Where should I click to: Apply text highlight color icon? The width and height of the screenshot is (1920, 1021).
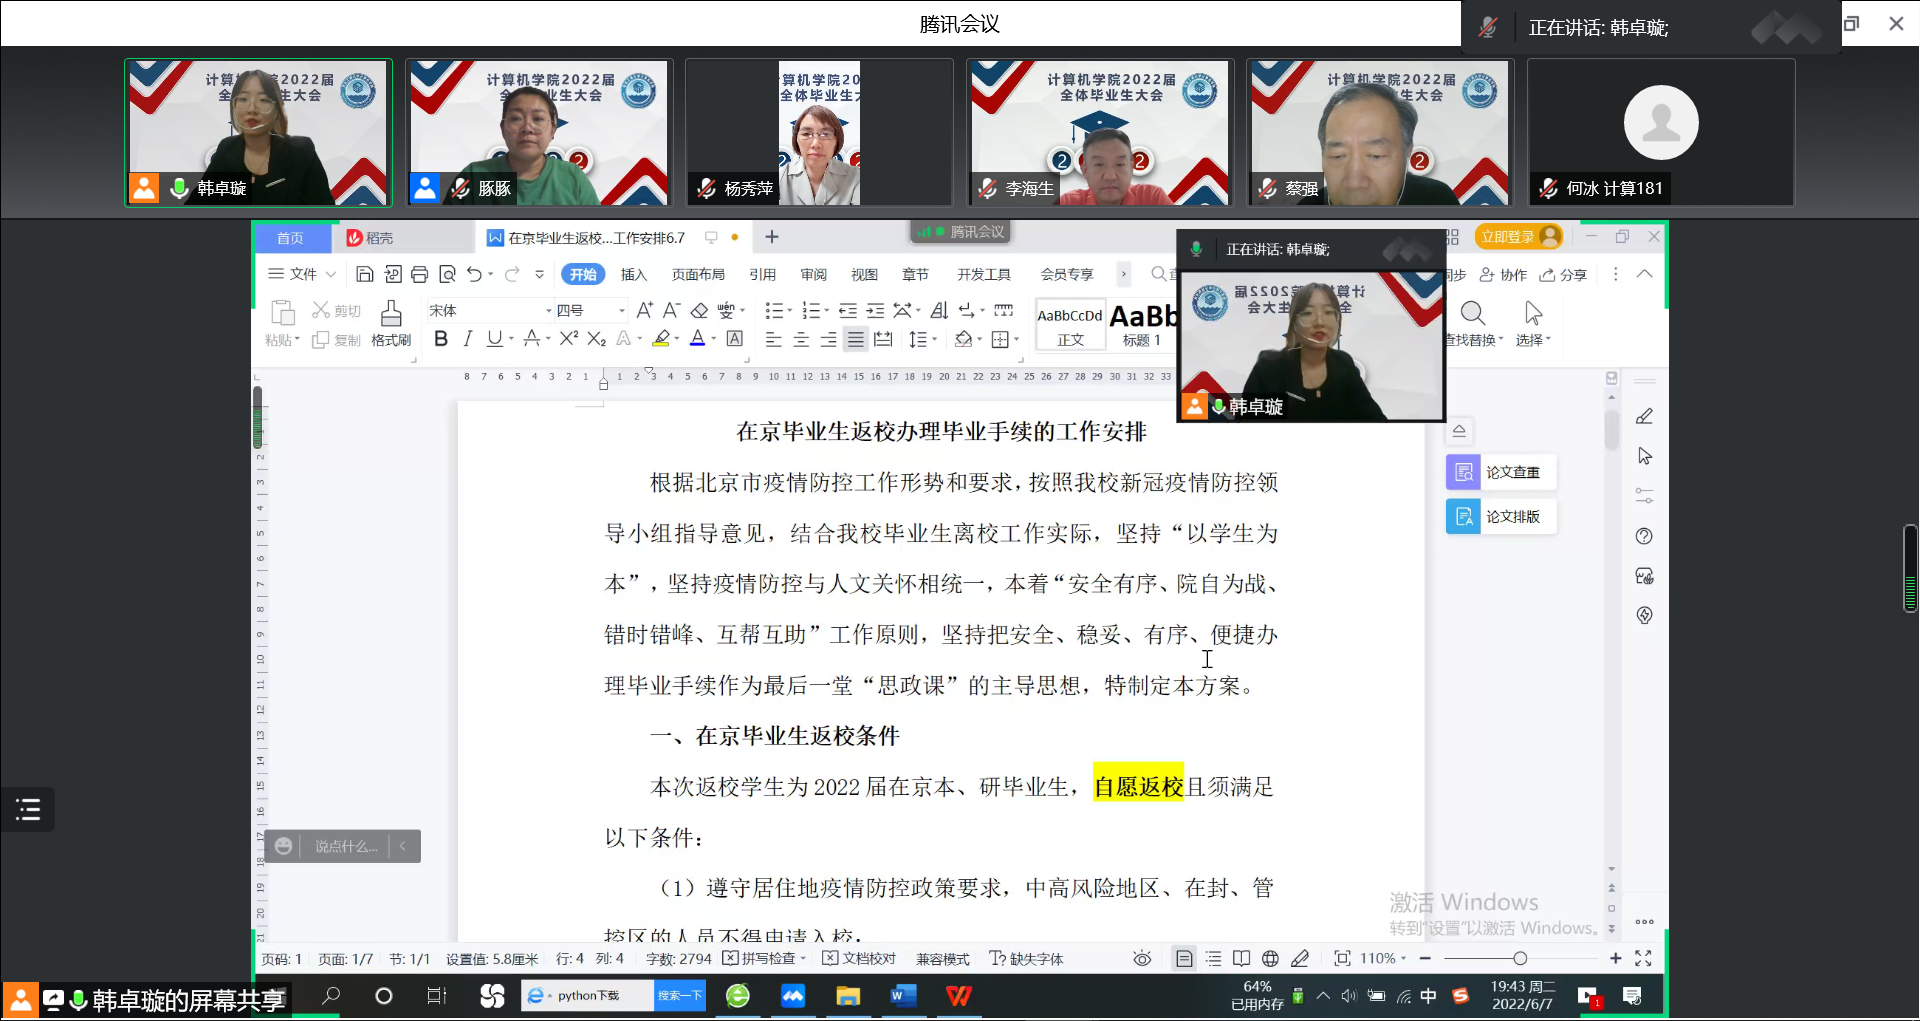point(660,339)
